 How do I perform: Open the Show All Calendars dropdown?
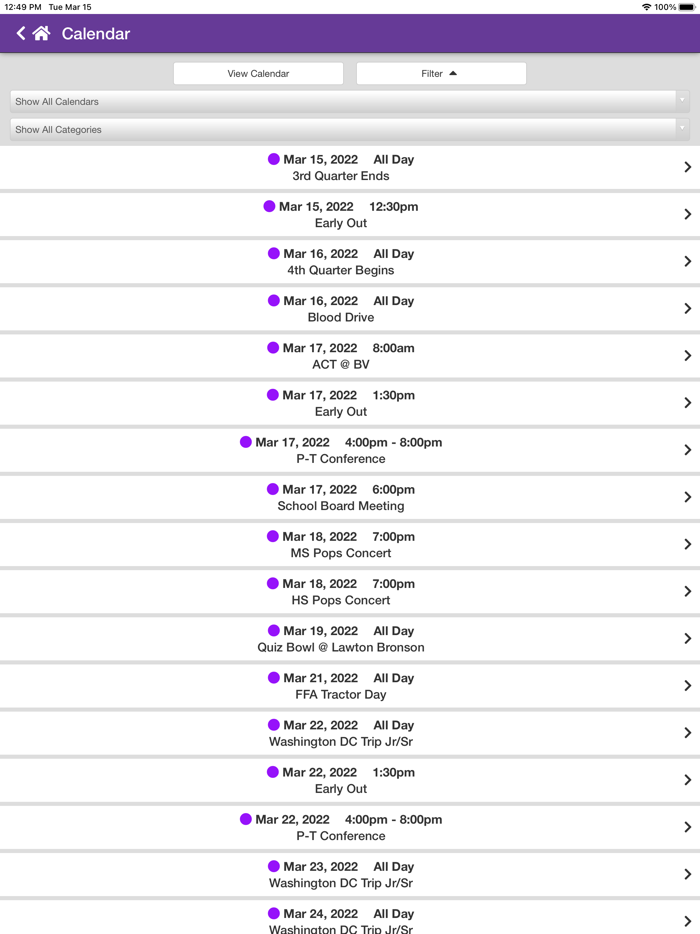tap(350, 102)
